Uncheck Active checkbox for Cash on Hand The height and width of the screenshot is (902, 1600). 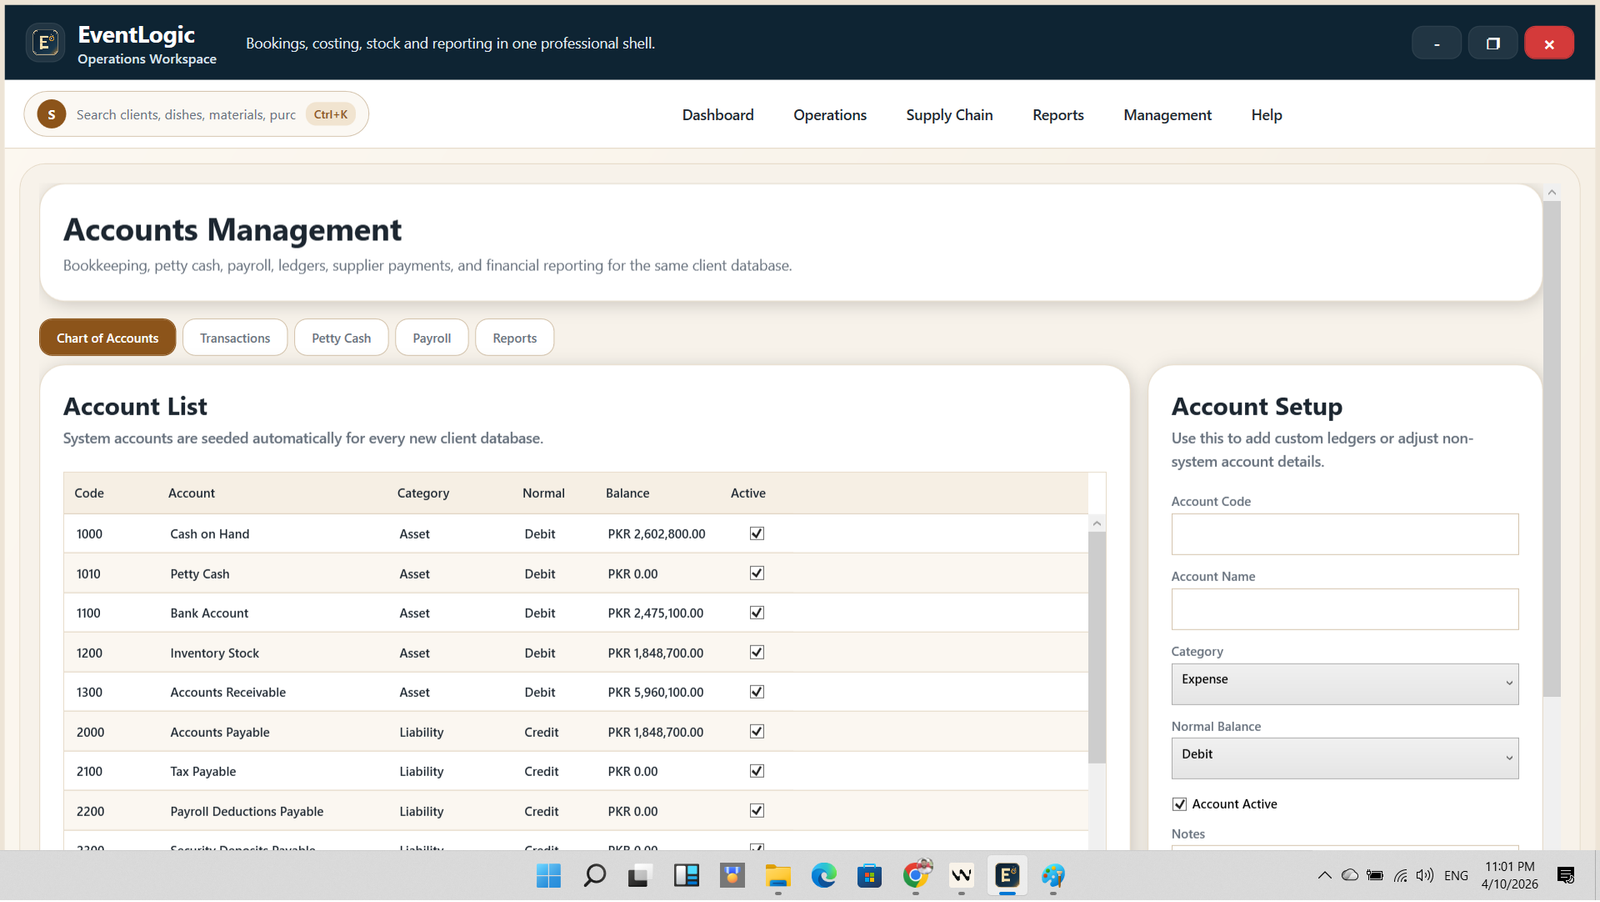coord(757,534)
